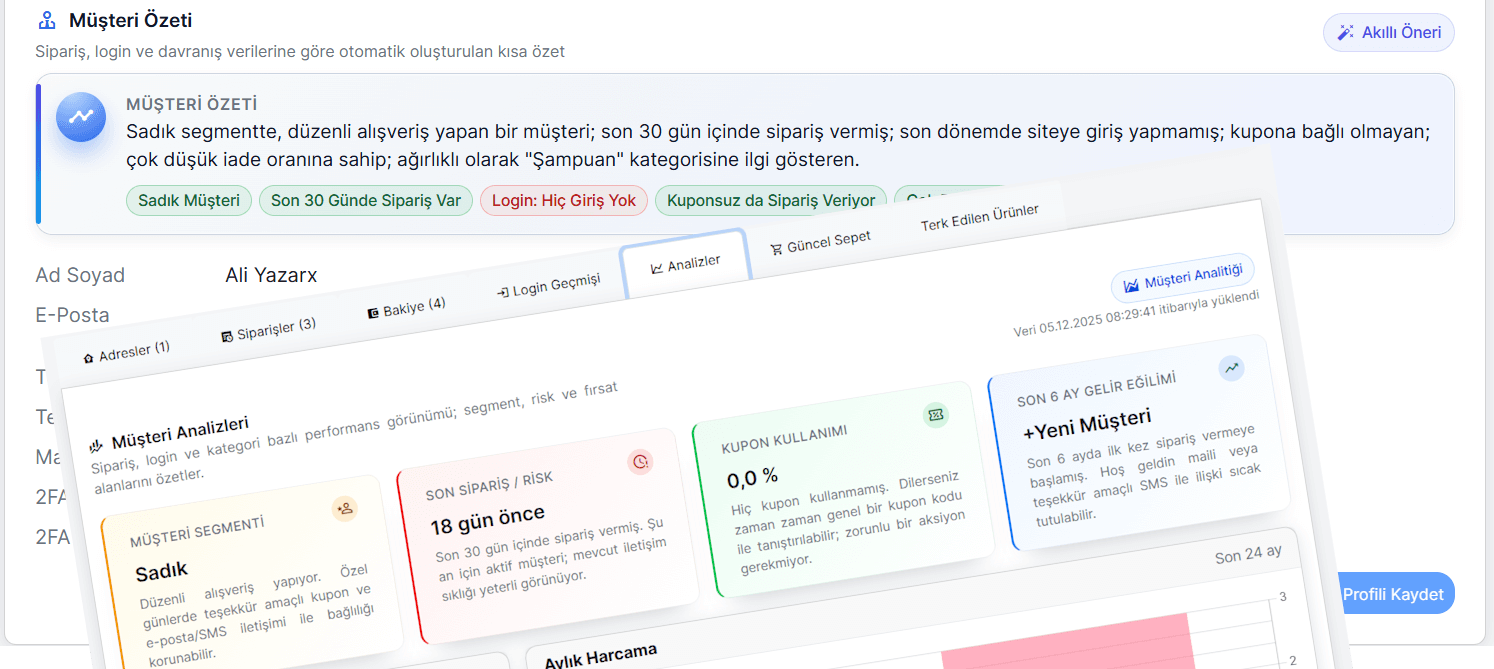Click the 18 gün önce value
The image size is (1494, 669).
coord(488,519)
